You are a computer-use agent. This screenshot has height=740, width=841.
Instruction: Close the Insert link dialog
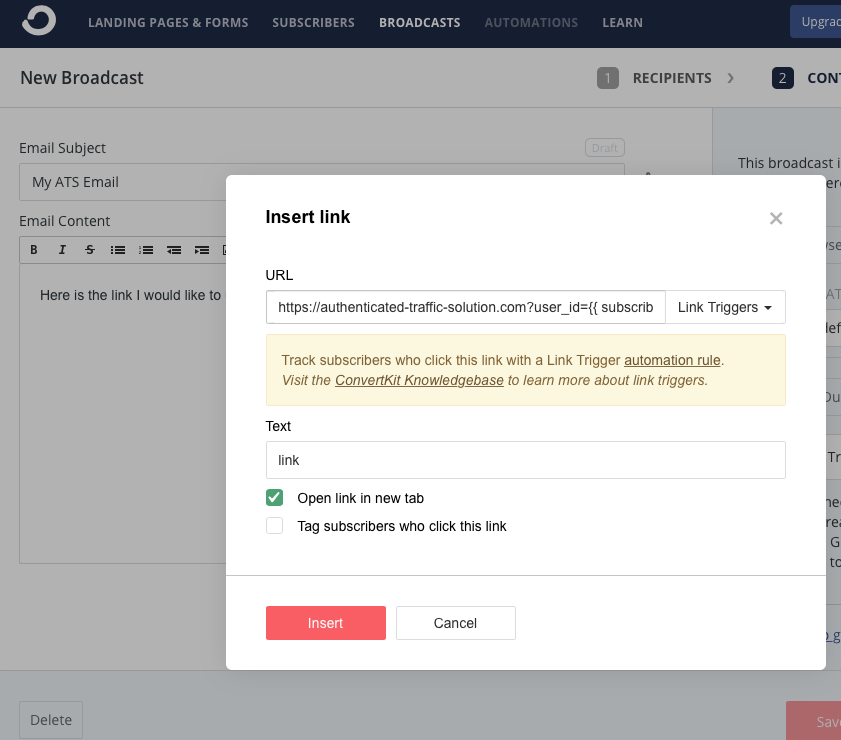(776, 218)
